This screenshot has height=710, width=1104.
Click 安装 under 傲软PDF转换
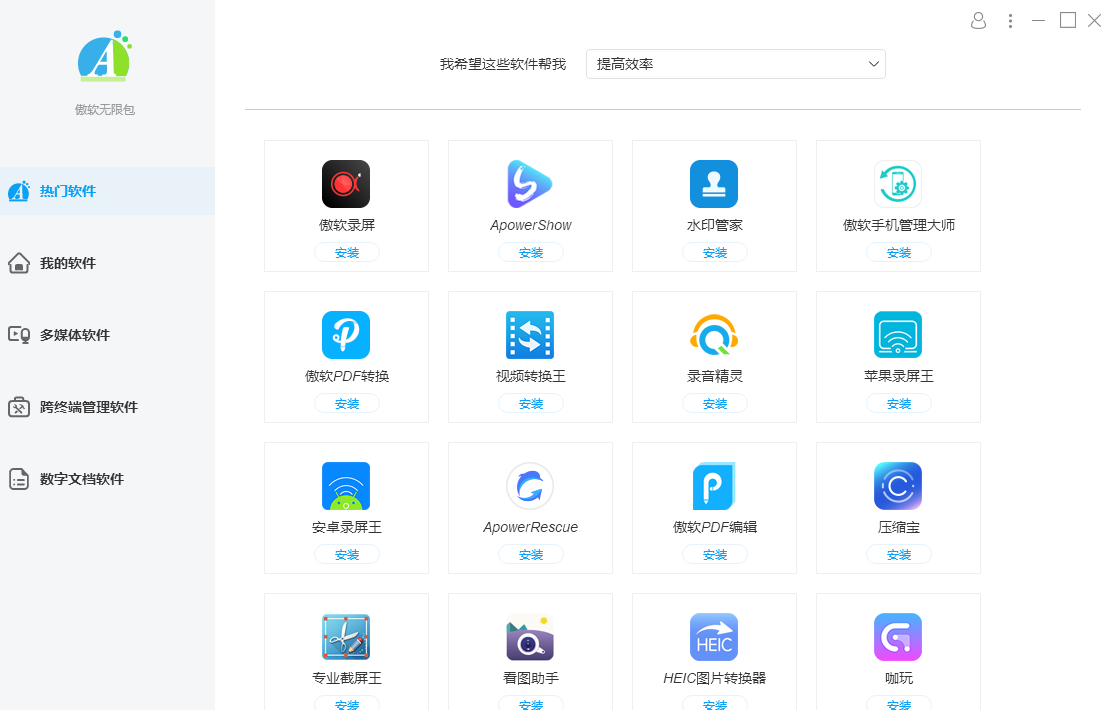coord(346,404)
